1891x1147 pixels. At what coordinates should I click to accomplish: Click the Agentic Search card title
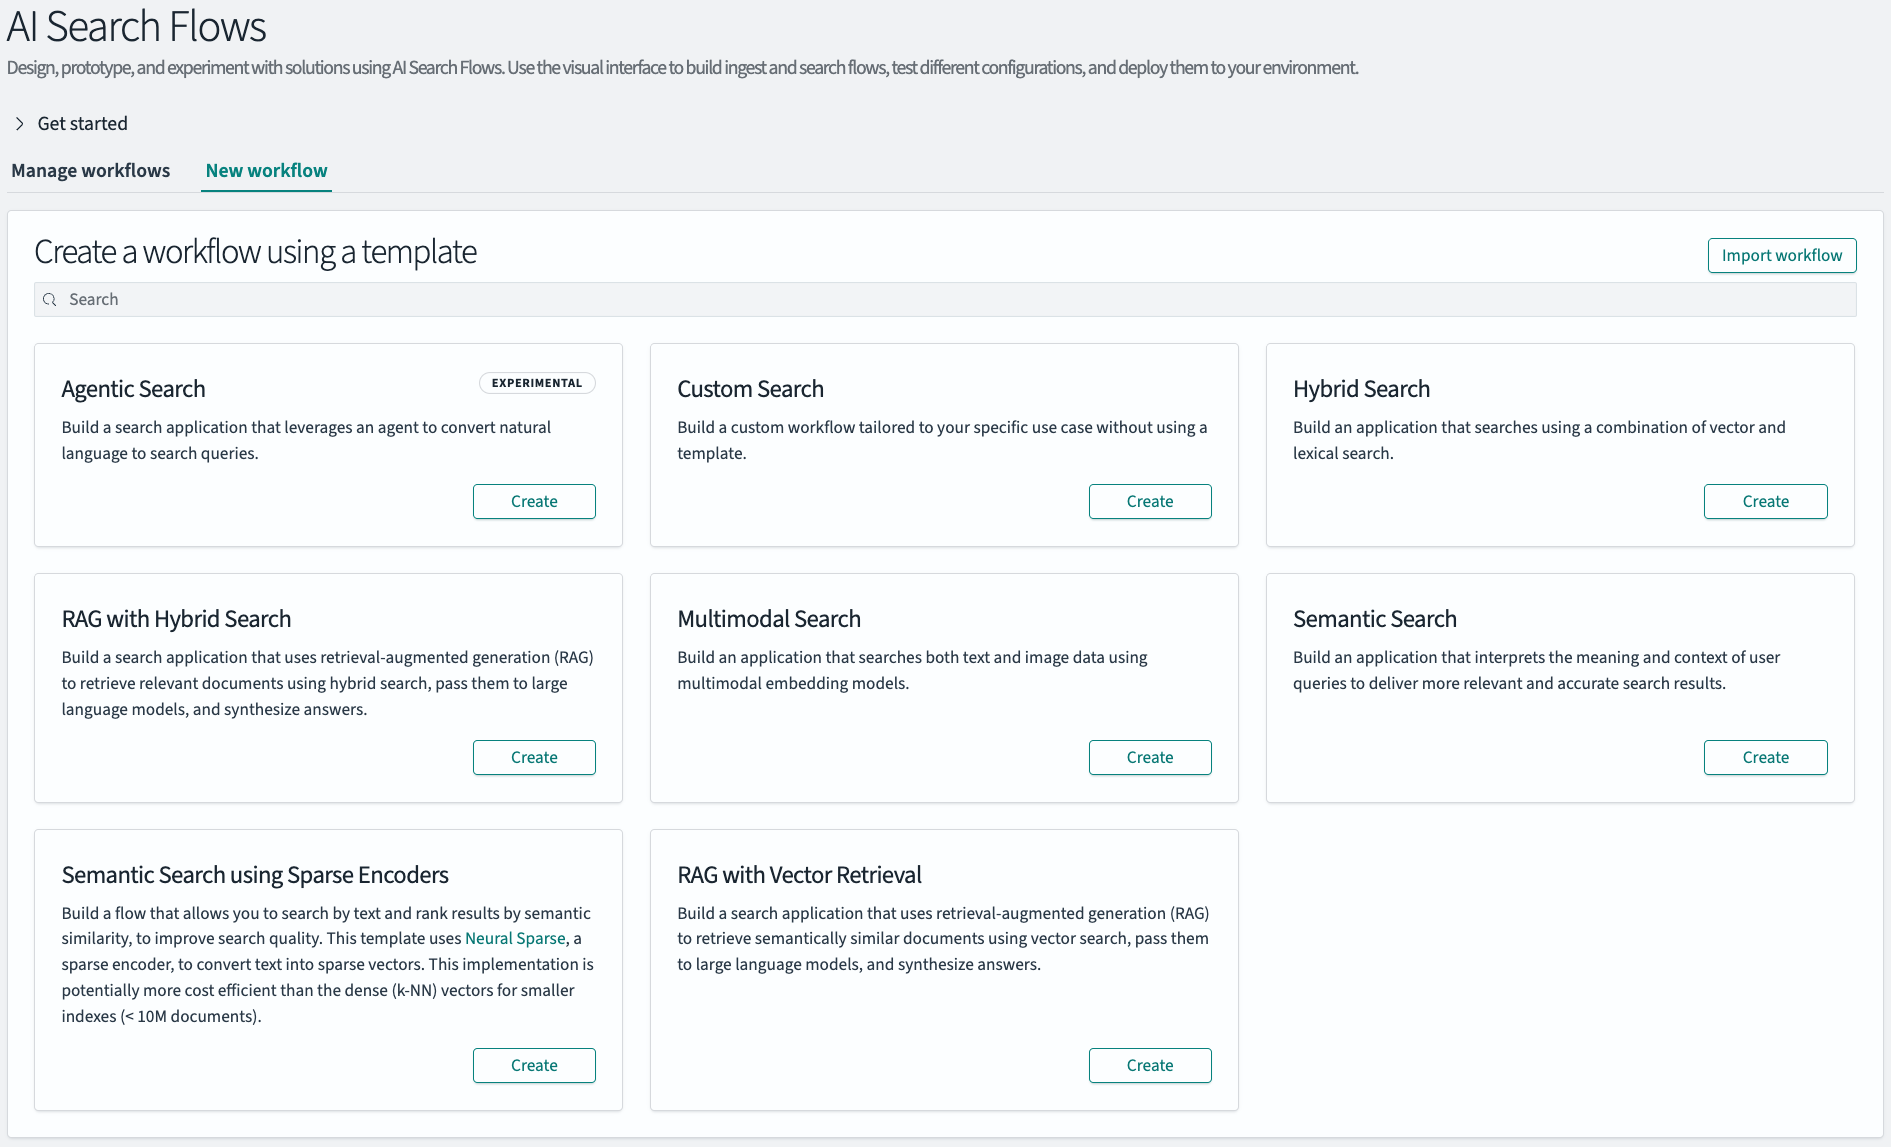pos(133,388)
